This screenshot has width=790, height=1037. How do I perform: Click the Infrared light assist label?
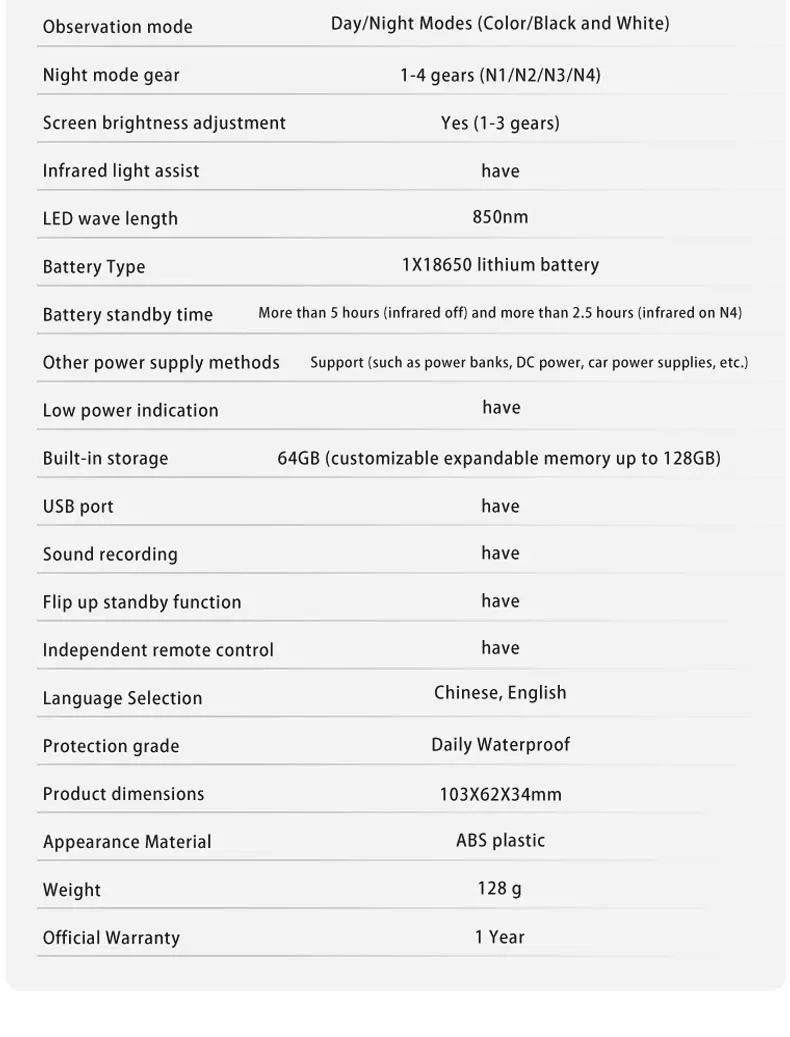click(x=121, y=171)
